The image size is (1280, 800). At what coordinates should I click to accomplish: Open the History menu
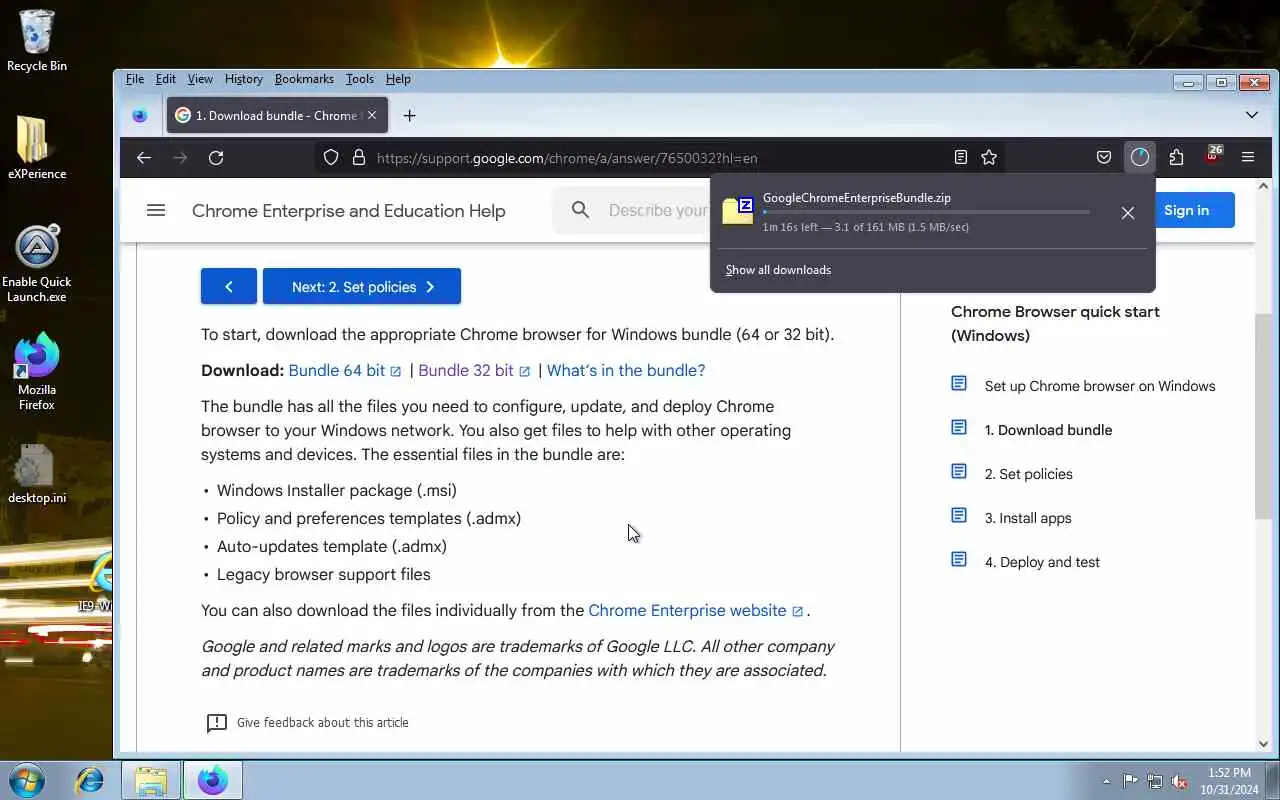tap(244, 79)
